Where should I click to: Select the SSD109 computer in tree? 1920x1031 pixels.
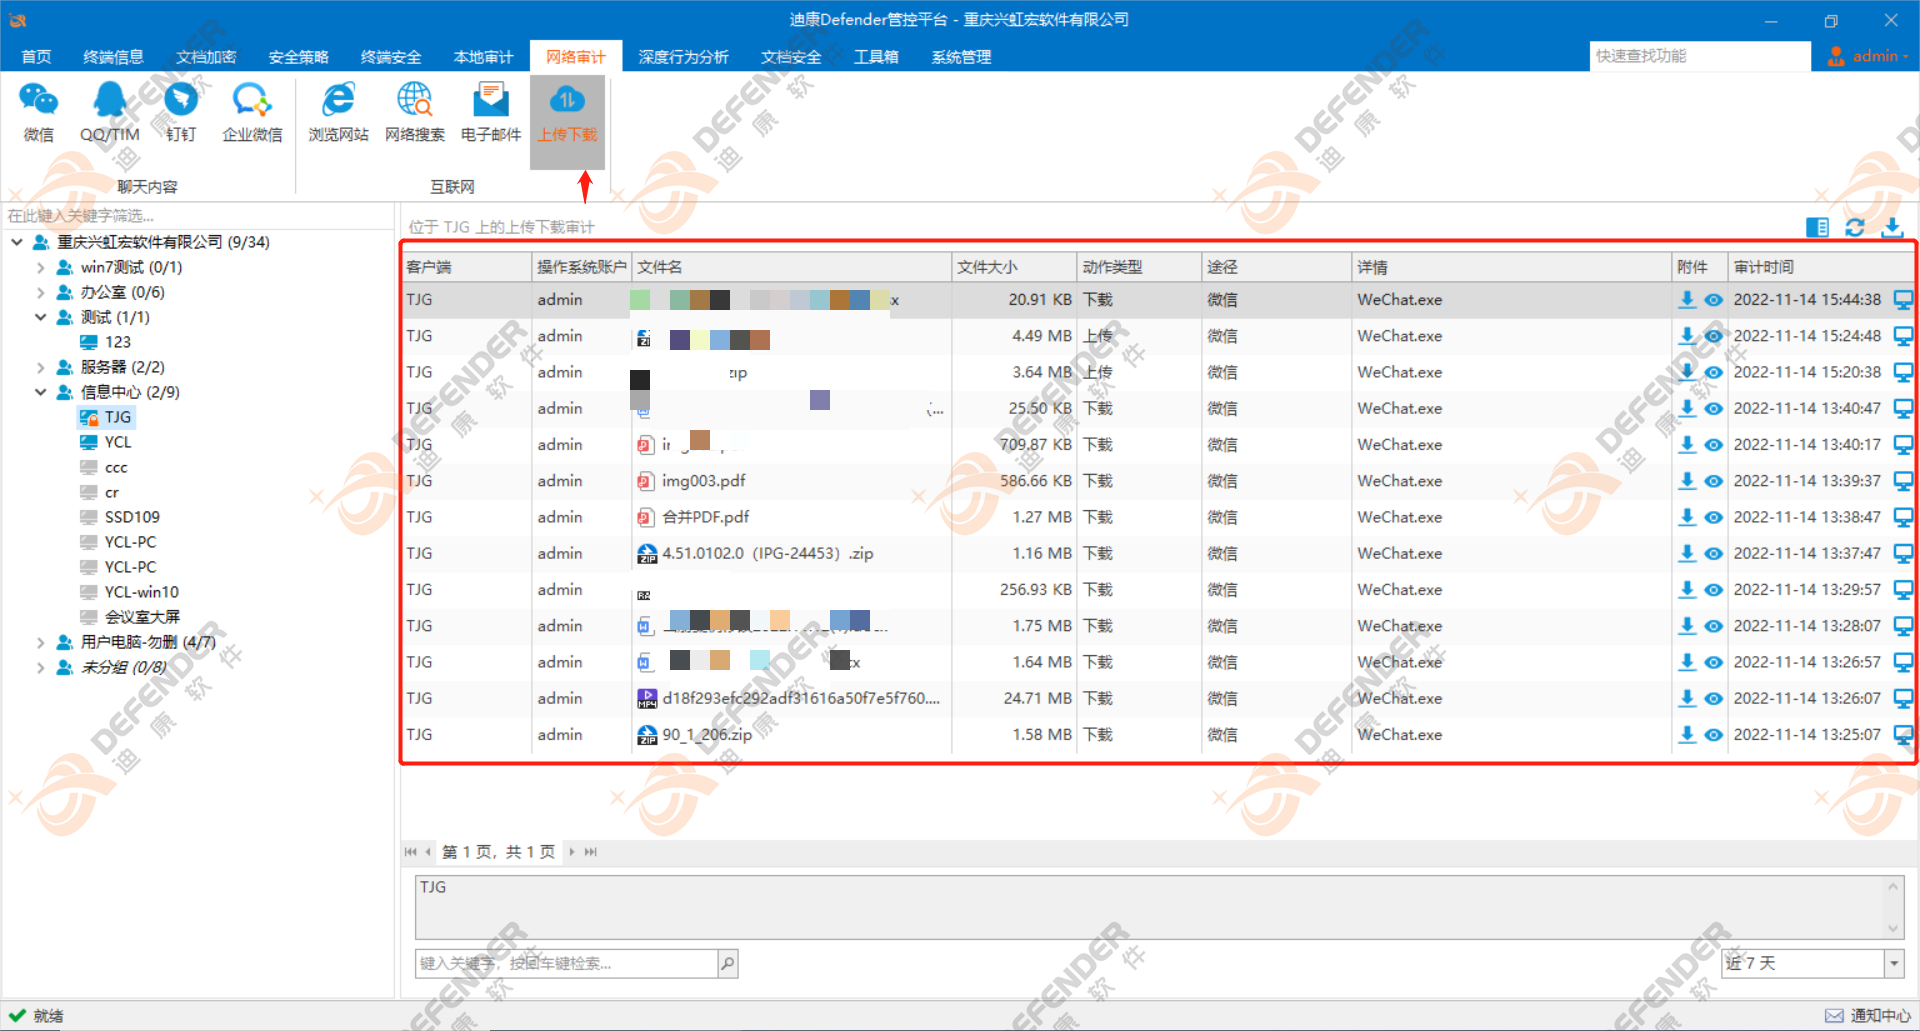pos(132,517)
